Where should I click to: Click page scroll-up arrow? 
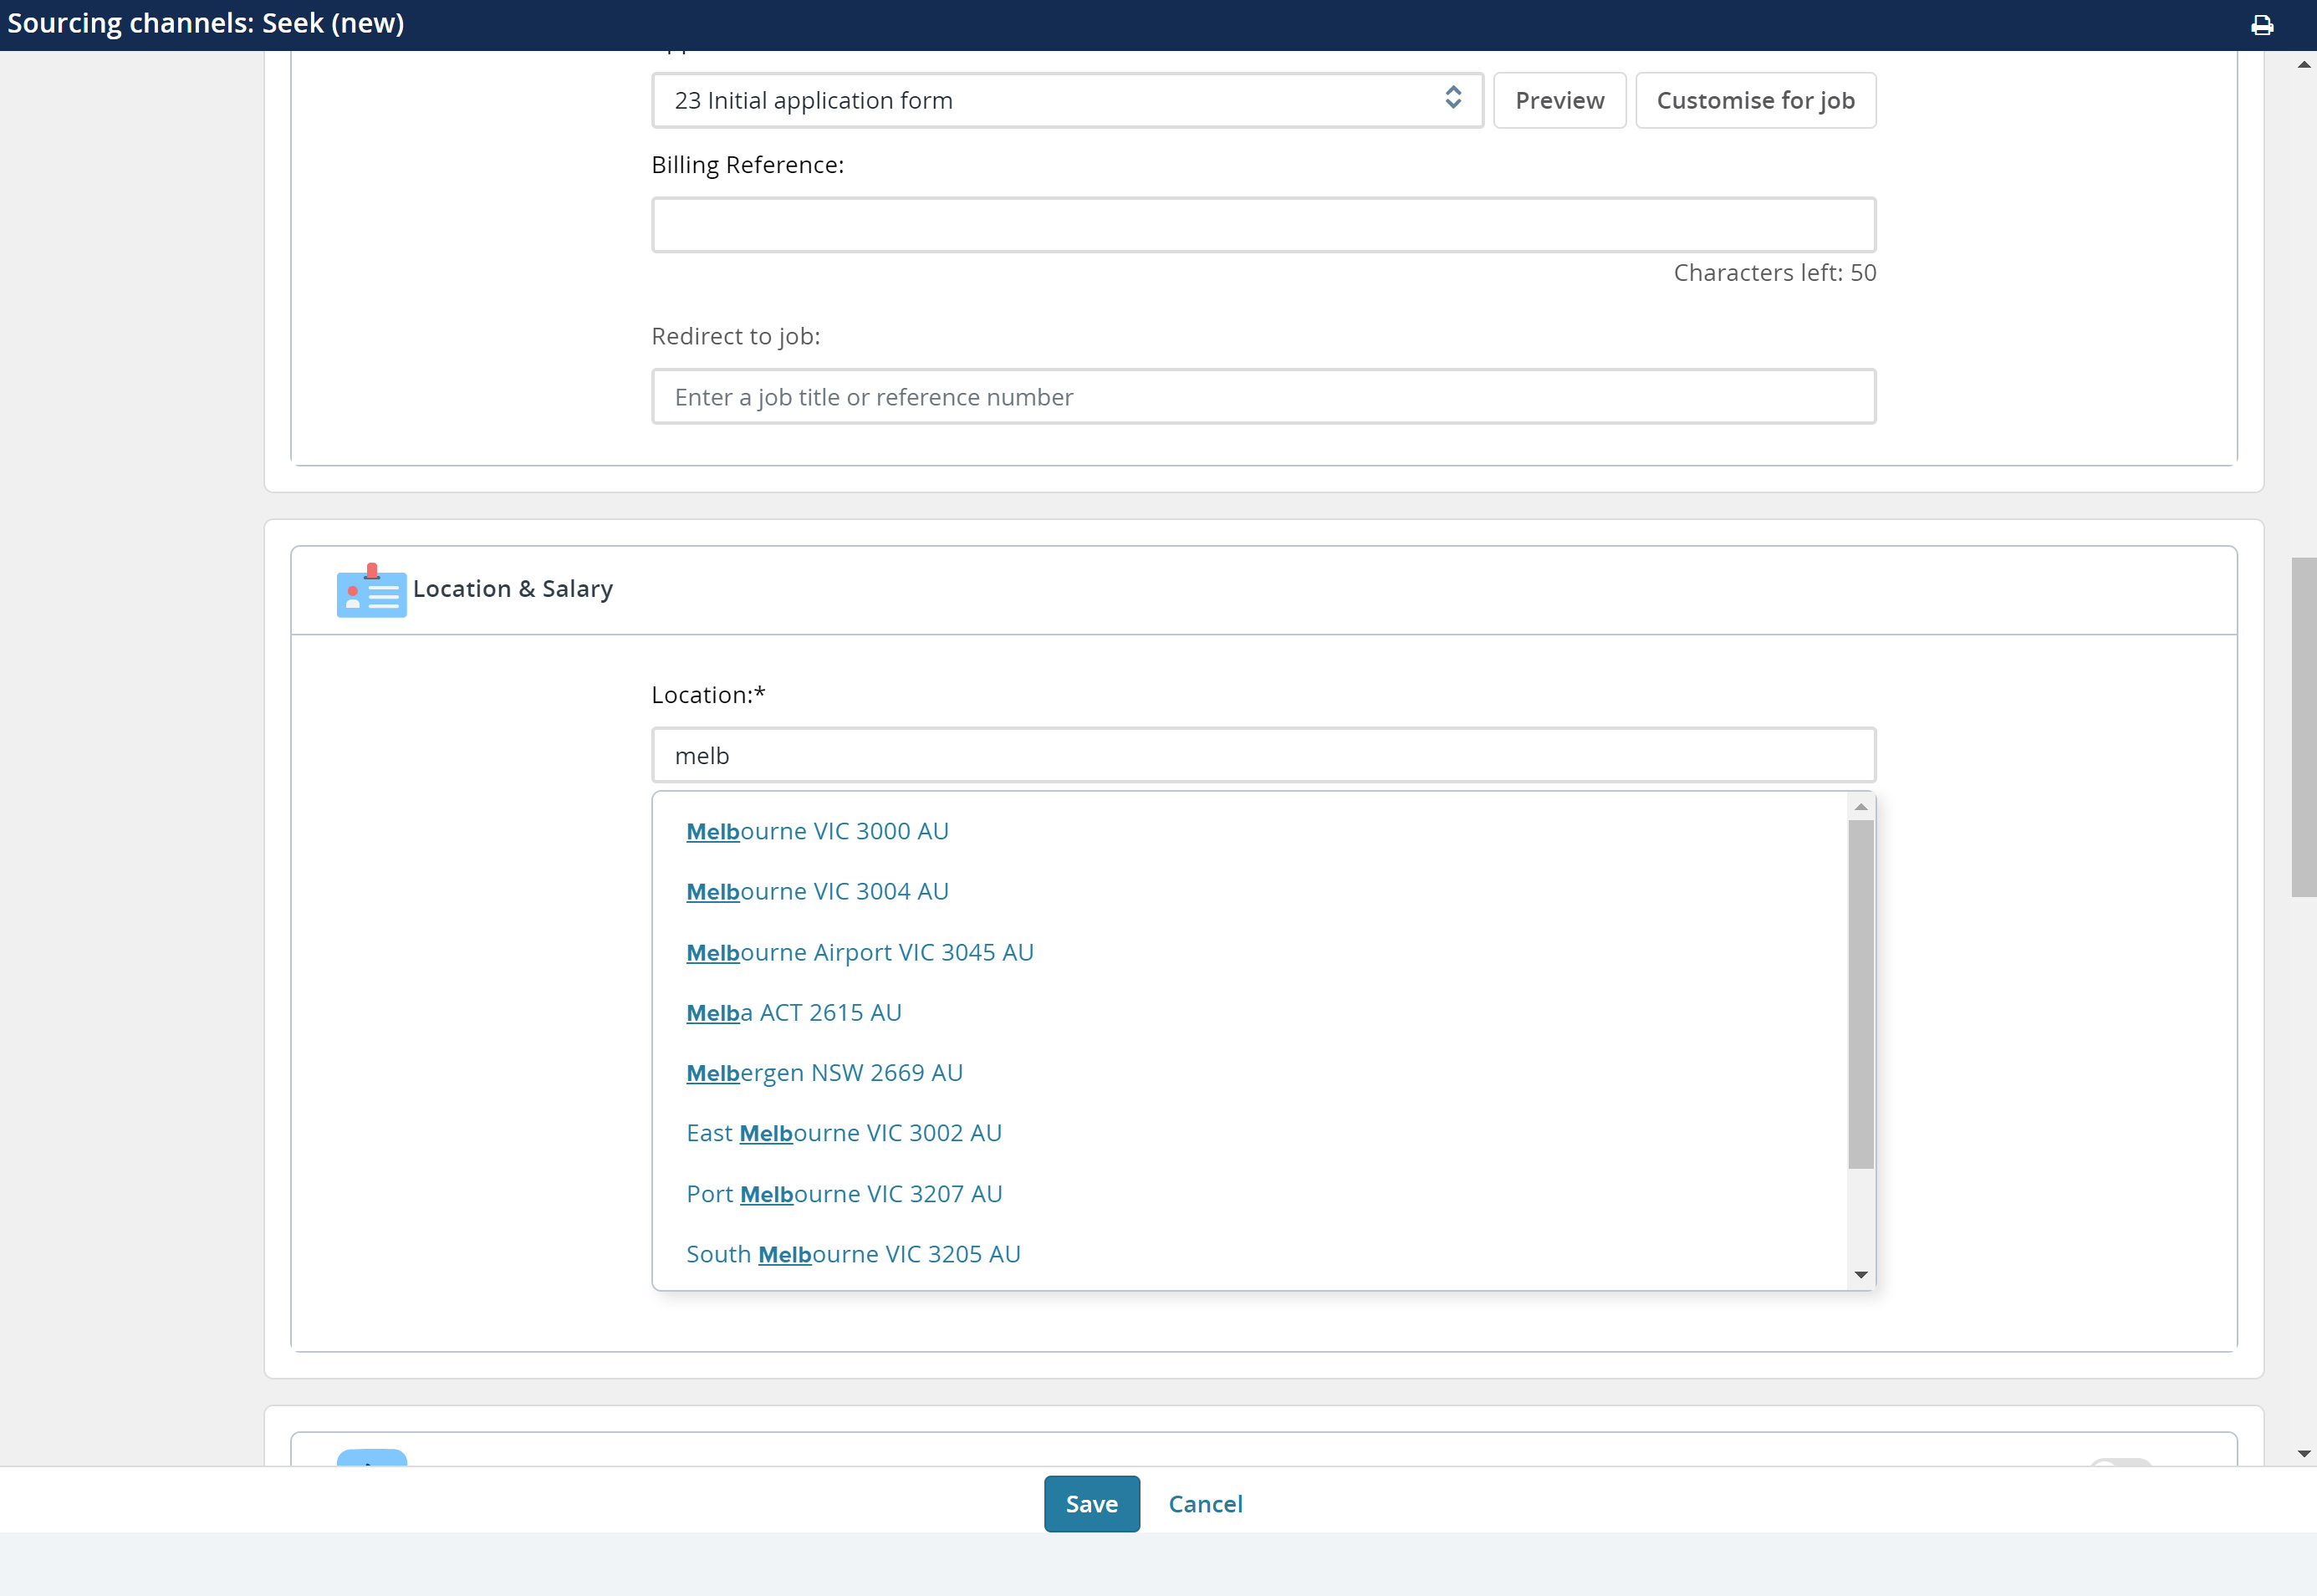coord(2303,64)
